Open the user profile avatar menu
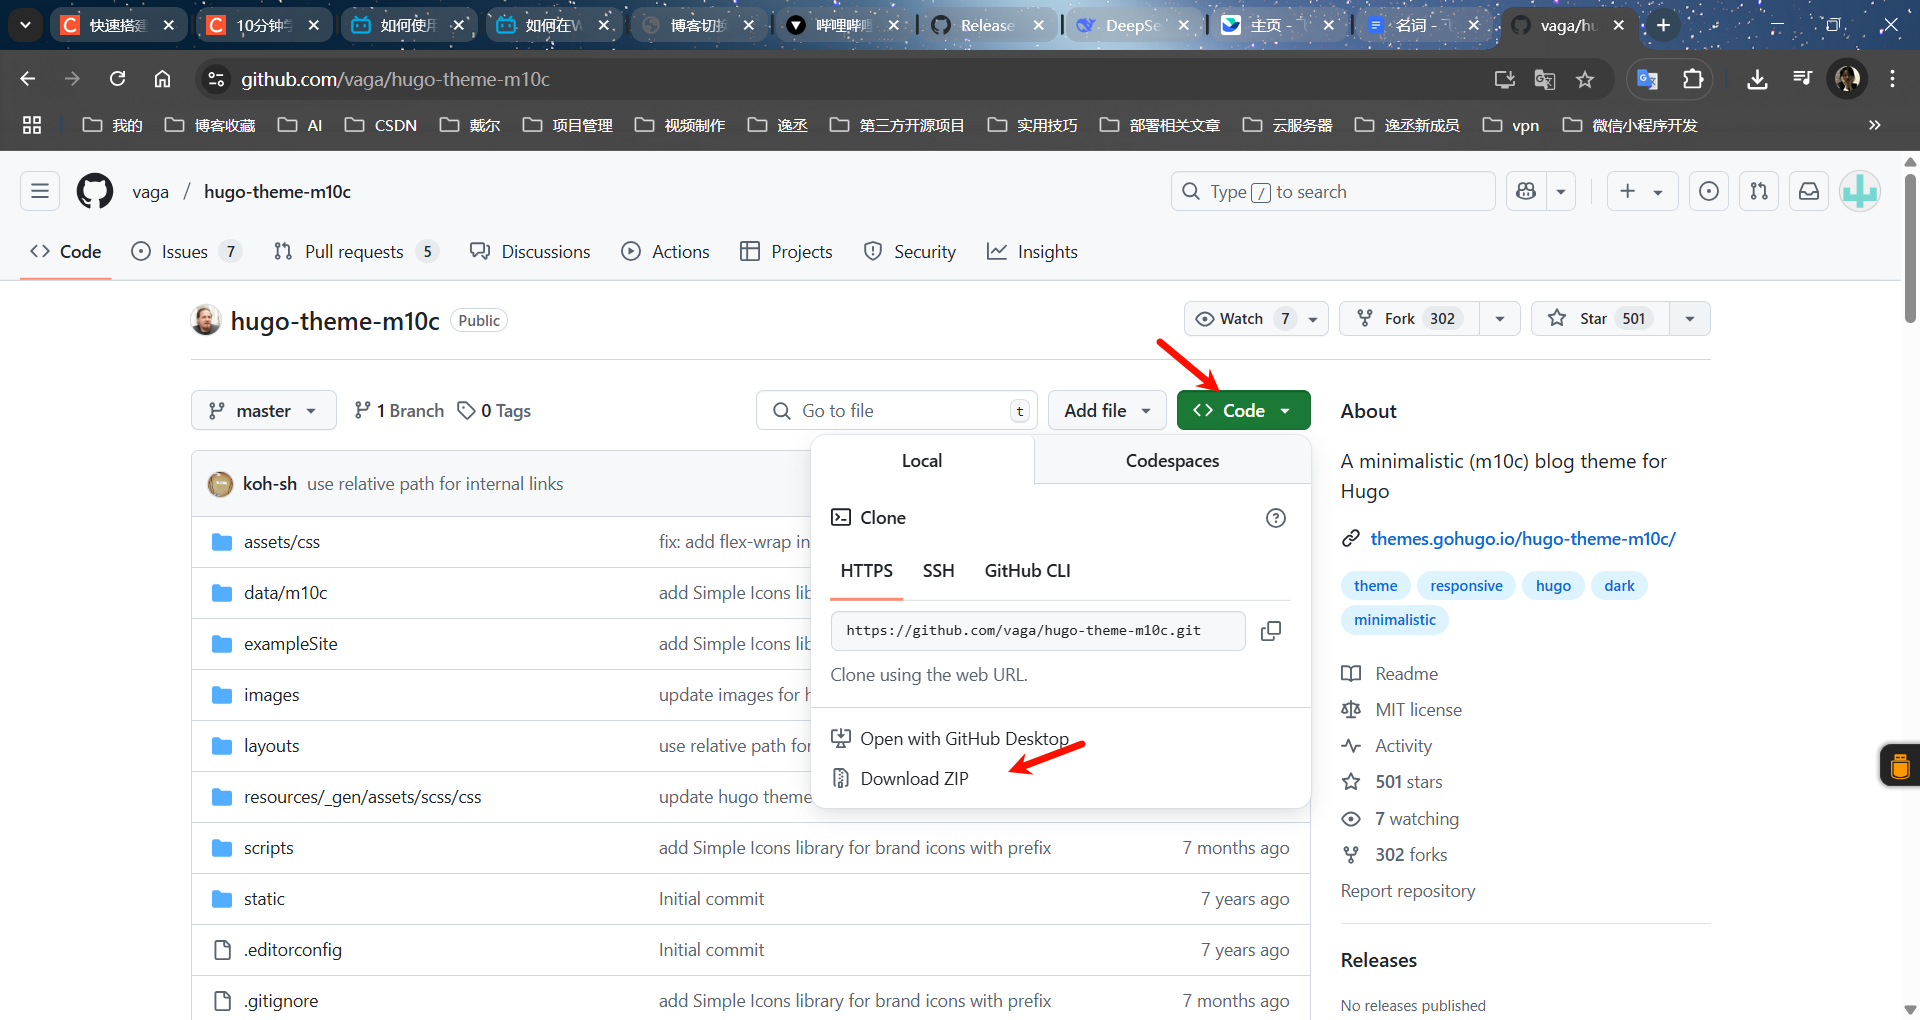 (x=1860, y=191)
